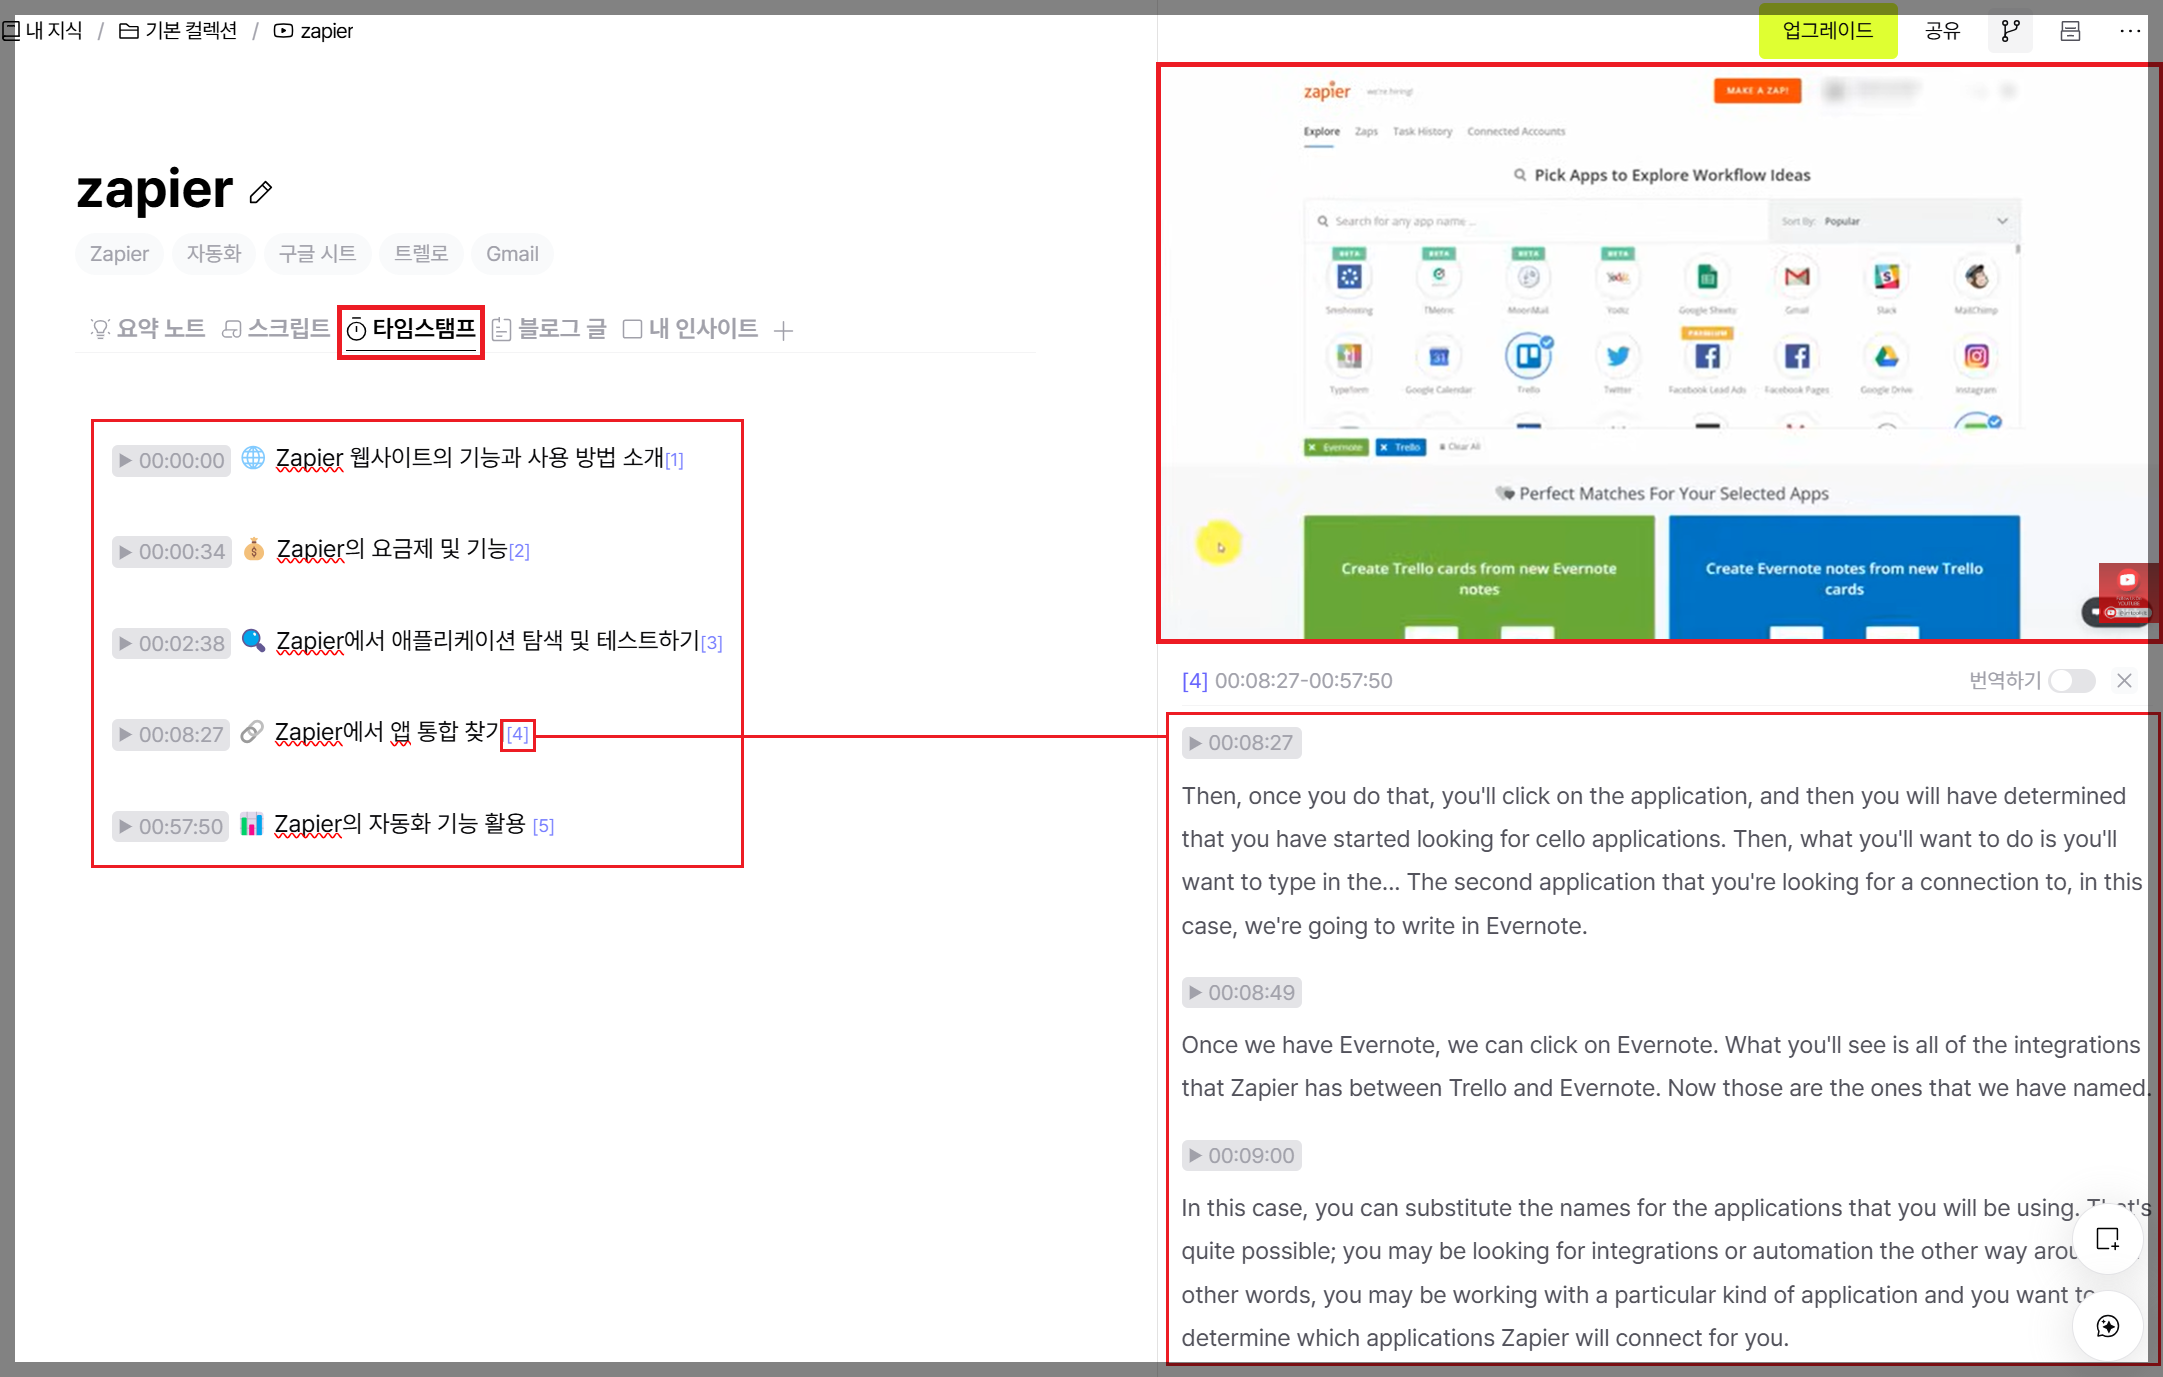Select the 구글 시트 tag chip
Viewport: 2163px width, 1377px height.
[317, 254]
